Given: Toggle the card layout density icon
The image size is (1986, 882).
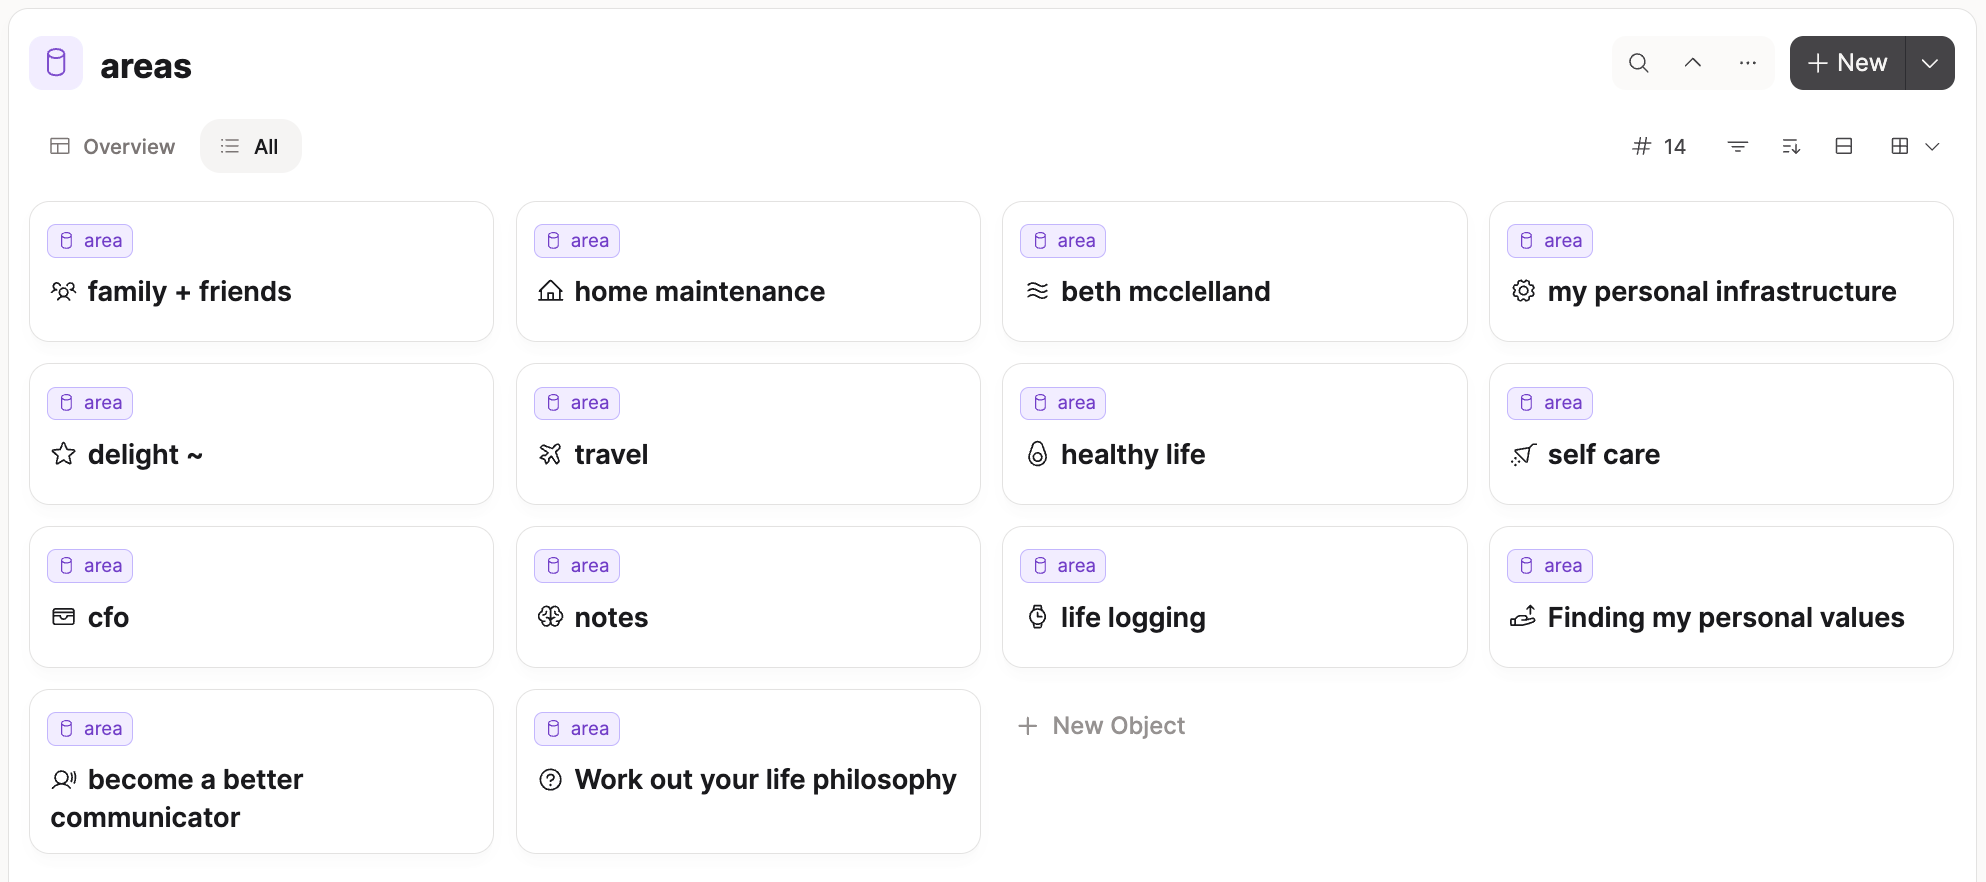Looking at the screenshot, I should point(1844,146).
